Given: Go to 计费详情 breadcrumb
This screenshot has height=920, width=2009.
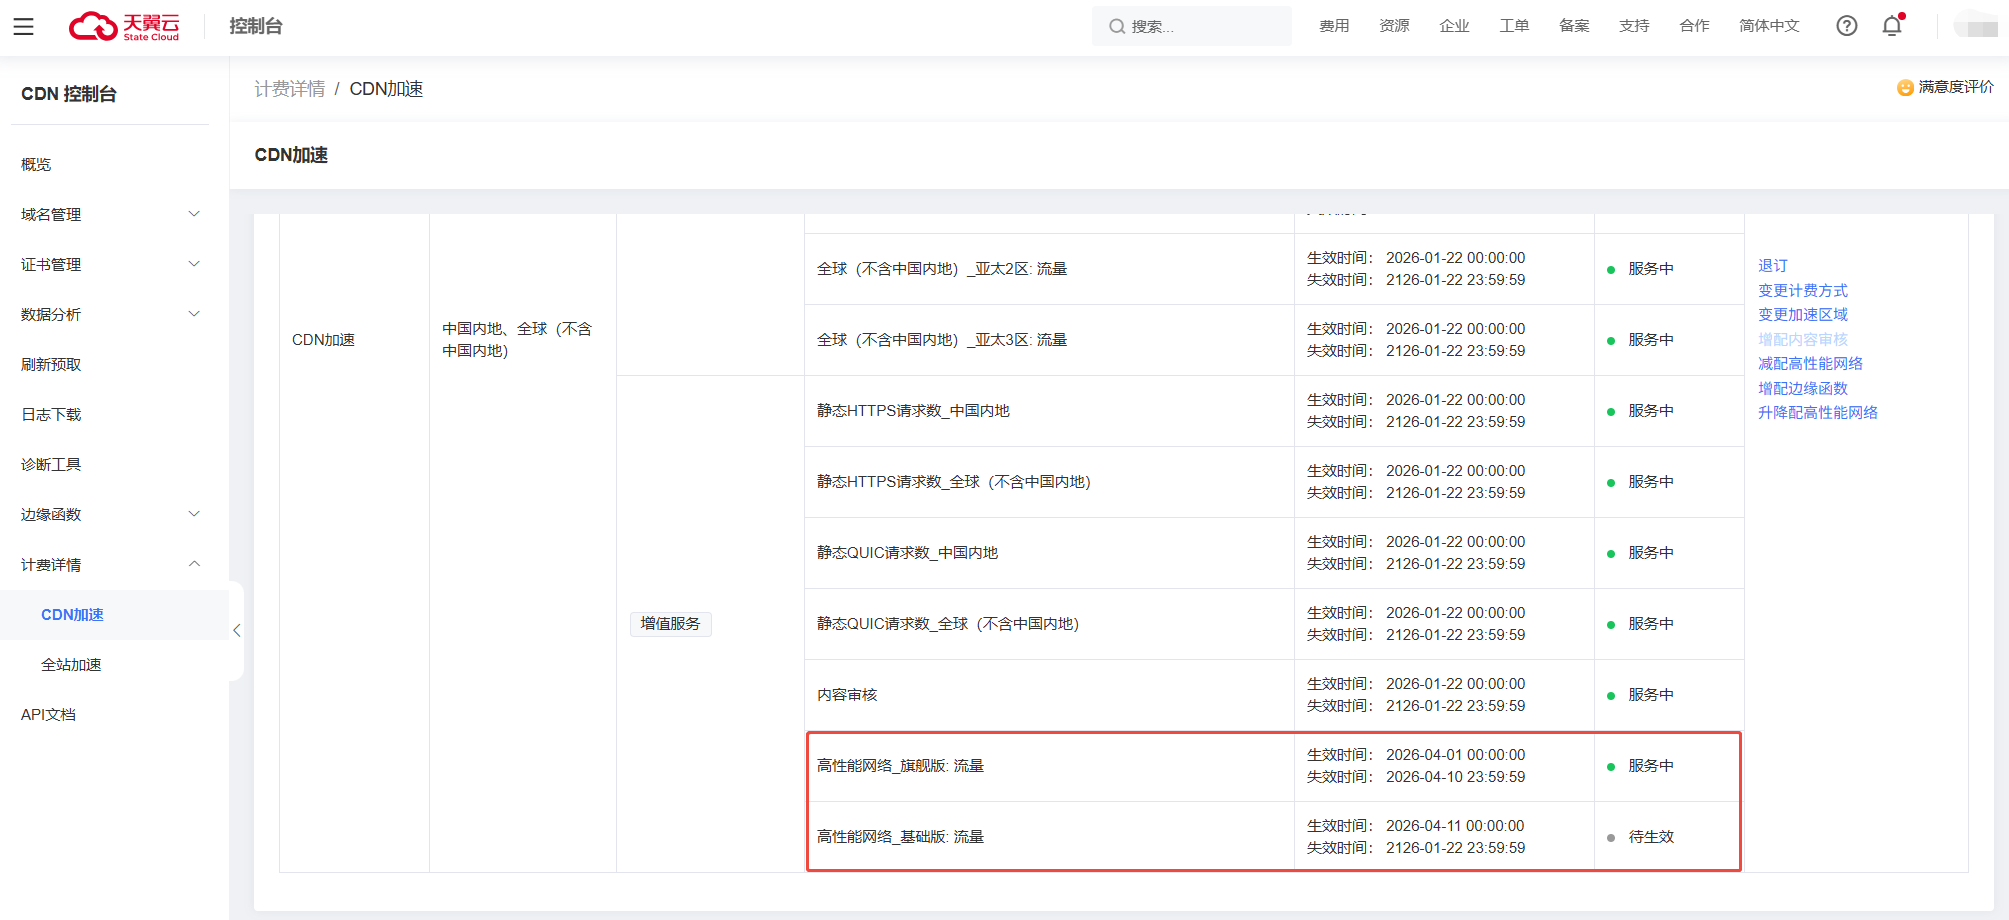Looking at the screenshot, I should coord(289,89).
